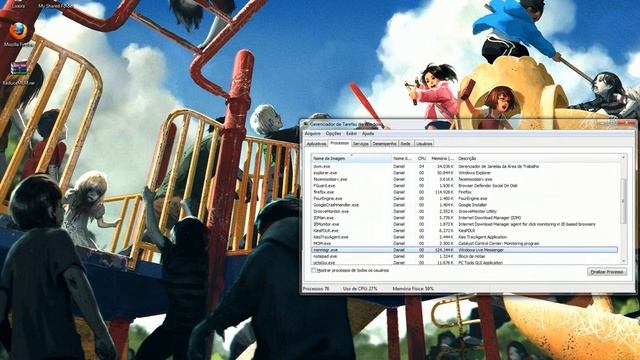Viewport: 640px width, 360px height.
Task: Select the KasPDLR.exe process row
Action: coord(465,231)
